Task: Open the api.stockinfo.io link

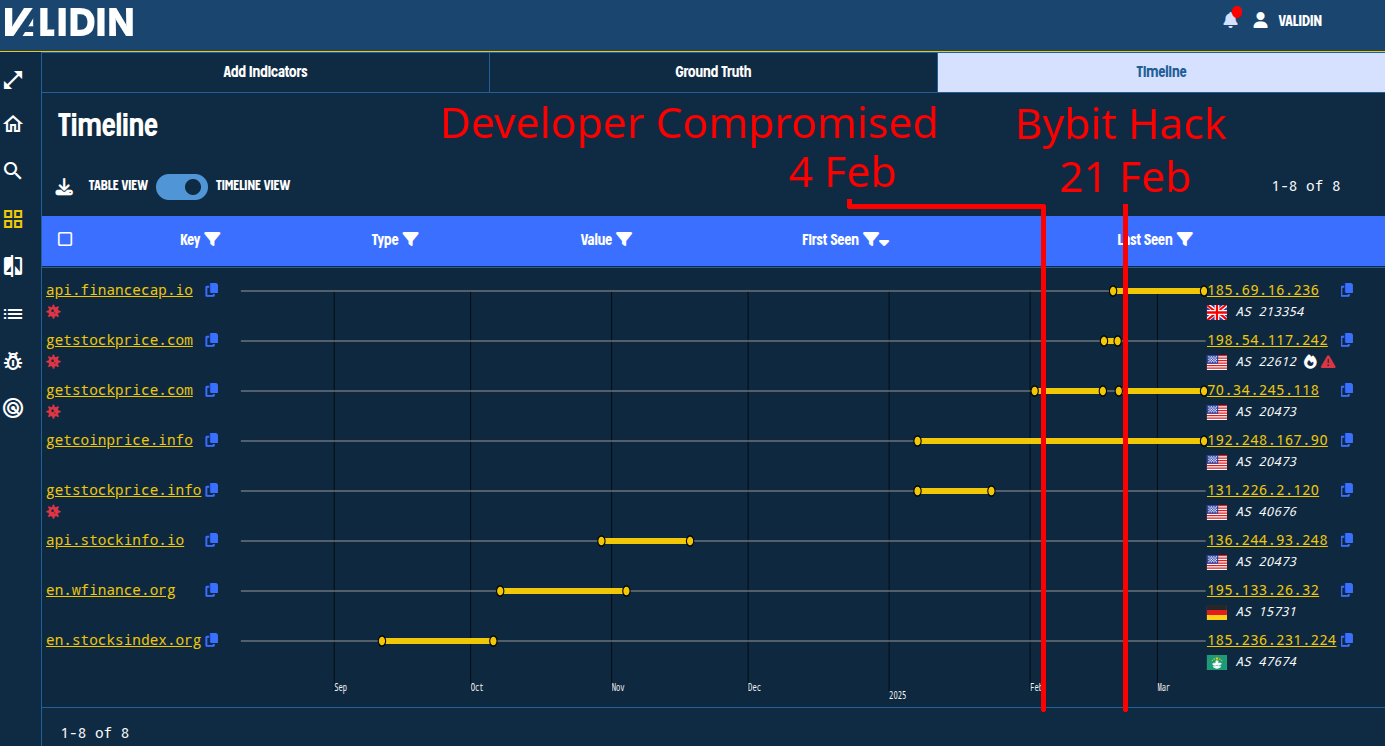Action: (115, 540)
